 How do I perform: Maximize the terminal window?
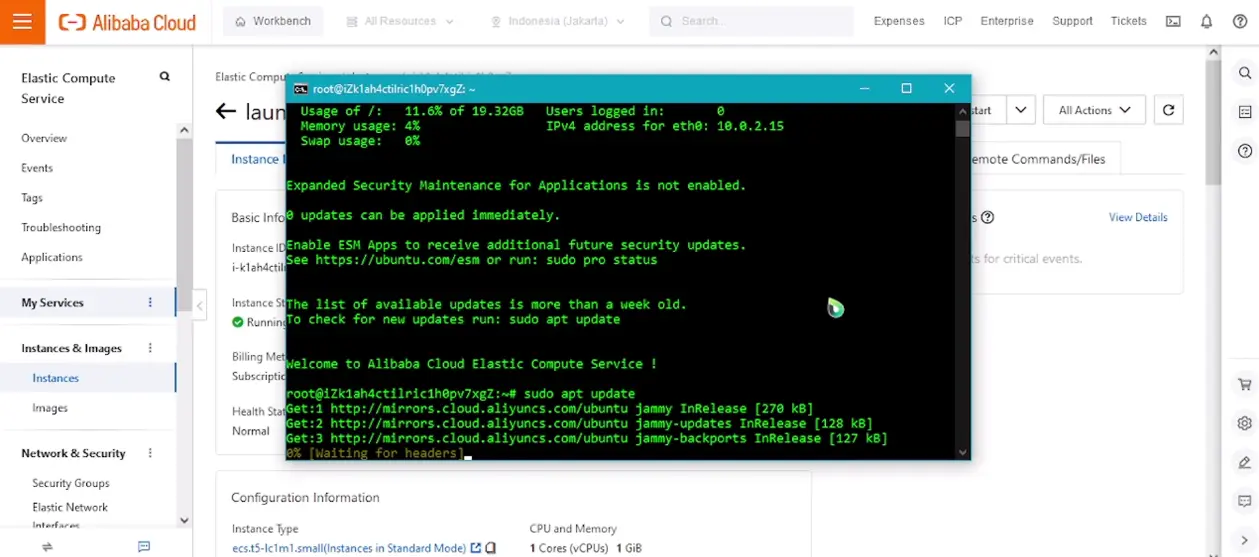tap(906, 88)
